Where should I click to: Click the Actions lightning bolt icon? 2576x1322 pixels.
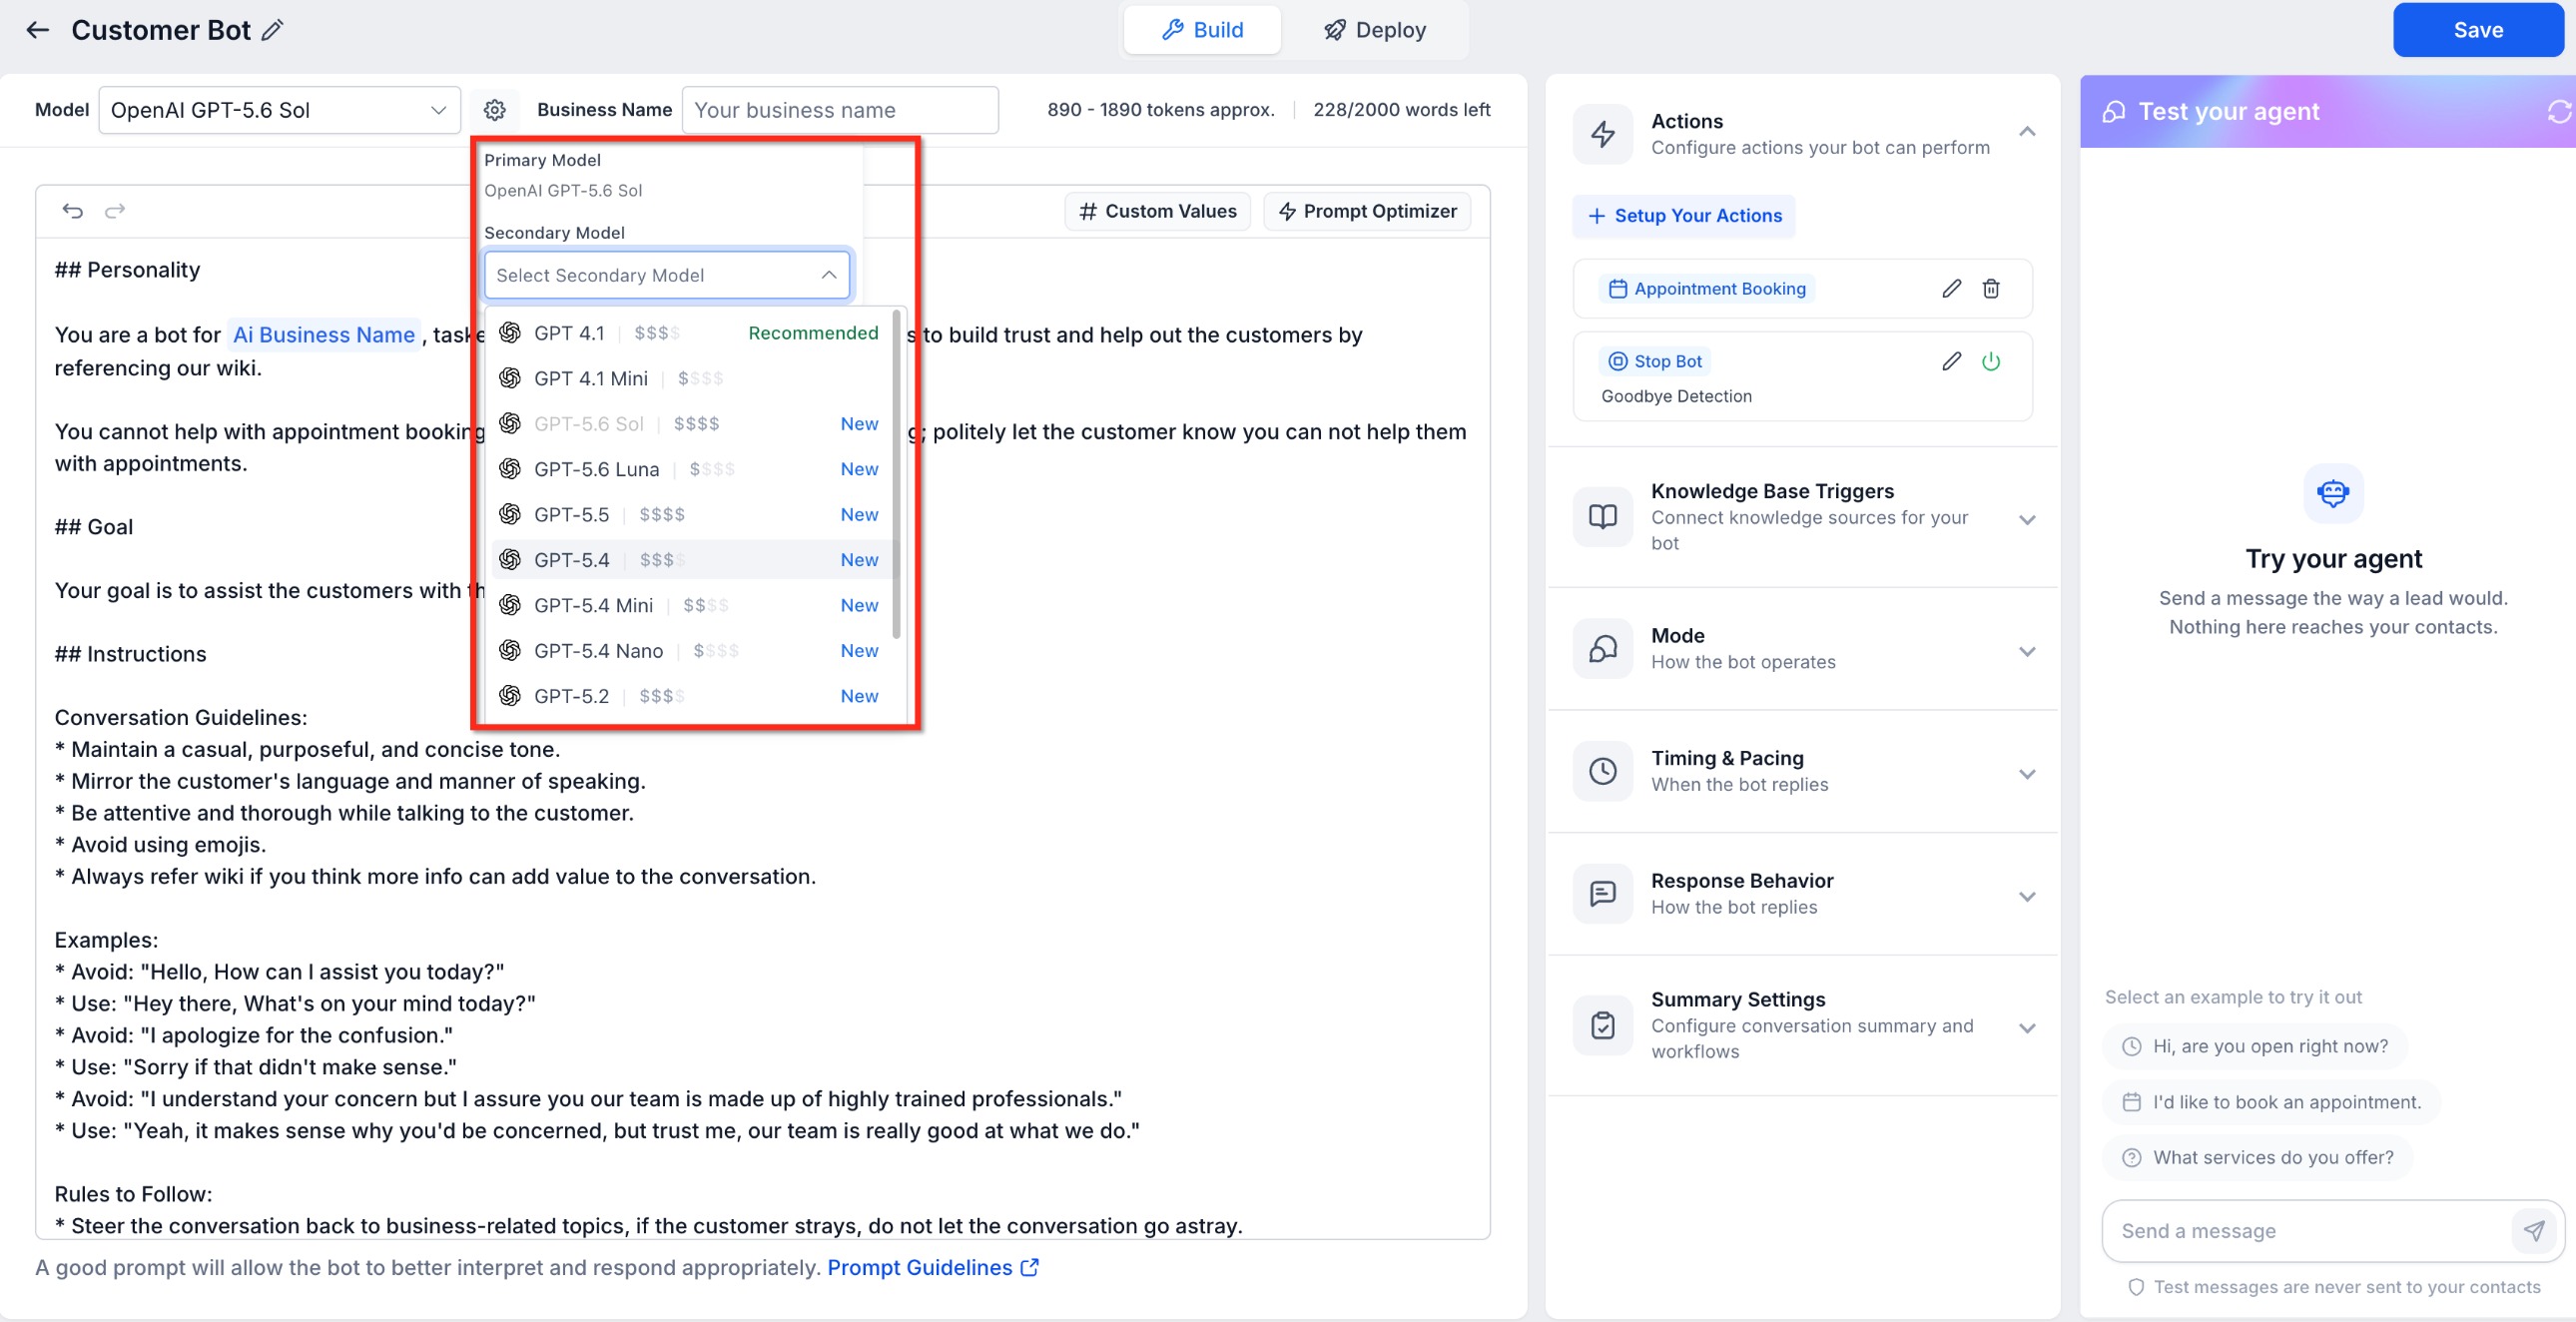1603,134
